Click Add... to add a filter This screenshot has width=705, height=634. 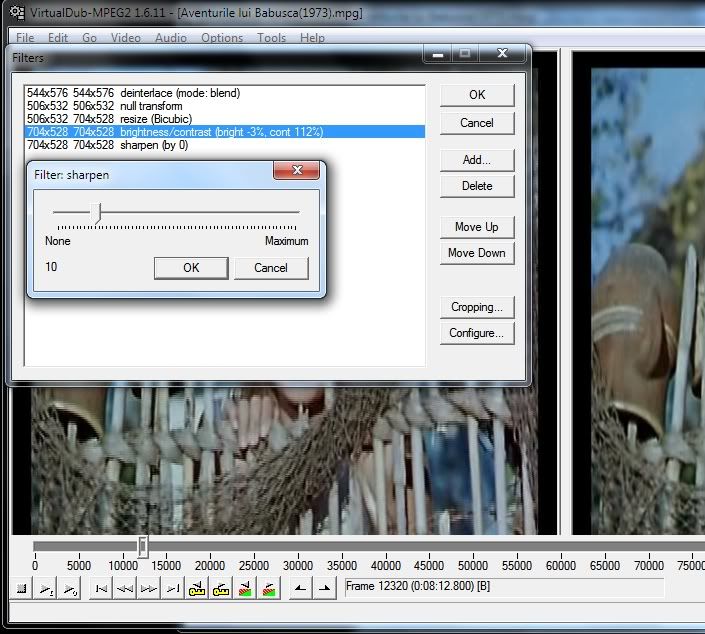tap(477, 160)
